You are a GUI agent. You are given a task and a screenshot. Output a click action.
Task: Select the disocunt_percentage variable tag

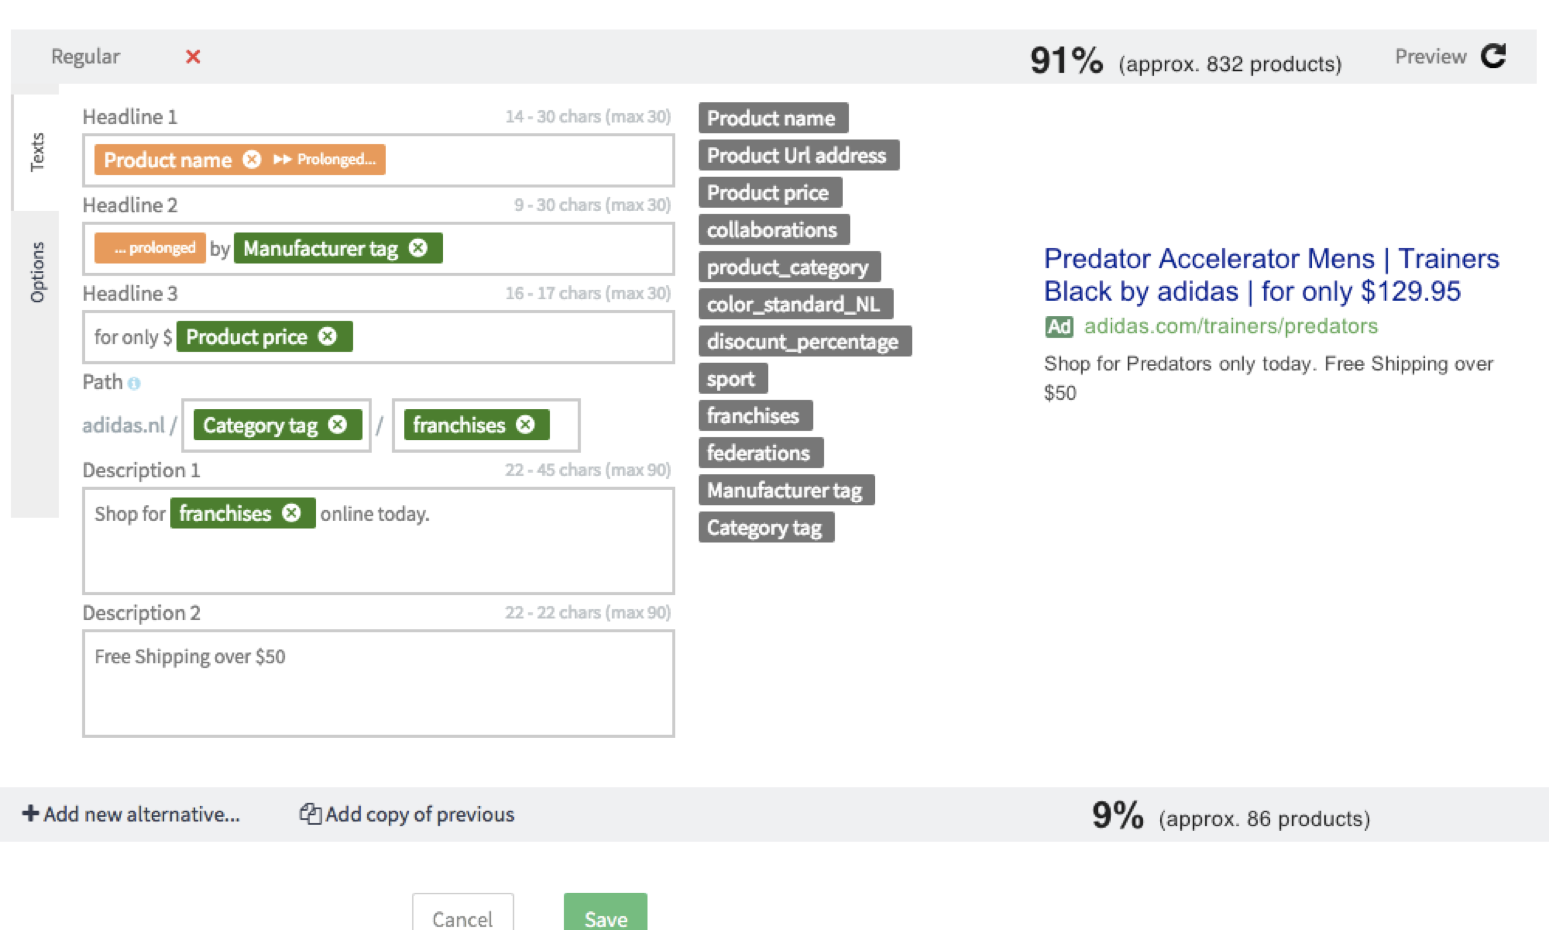(804, 342)
